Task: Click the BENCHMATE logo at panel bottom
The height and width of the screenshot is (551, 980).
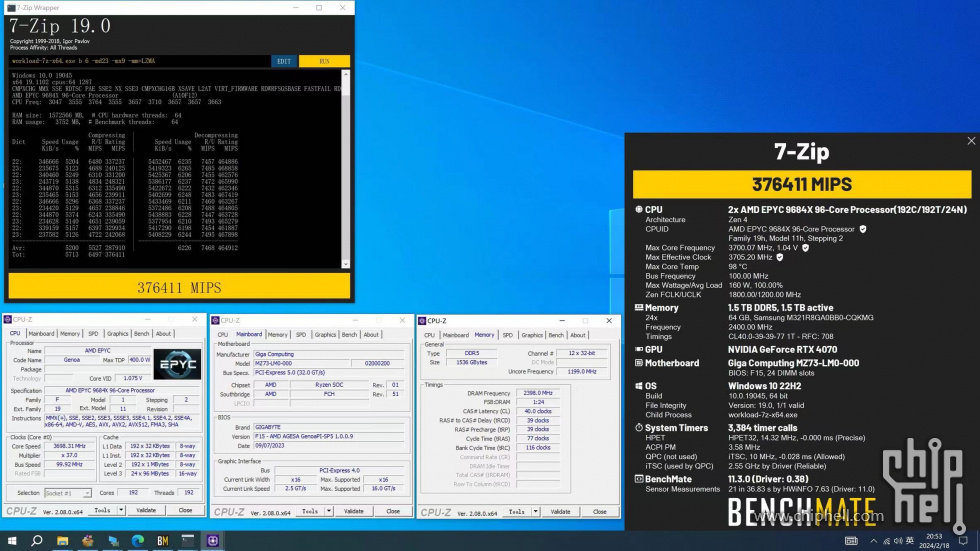Action: (801, 512)
